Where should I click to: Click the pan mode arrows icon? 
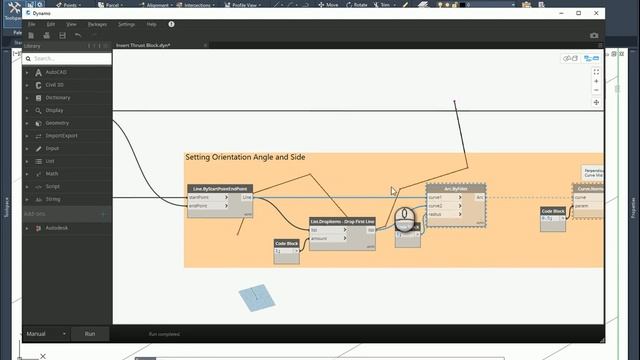click(x=596, y=102)
